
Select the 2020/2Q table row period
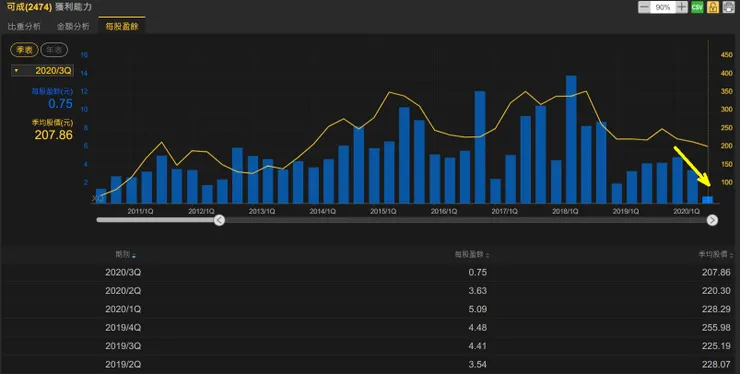coord(123,291)
